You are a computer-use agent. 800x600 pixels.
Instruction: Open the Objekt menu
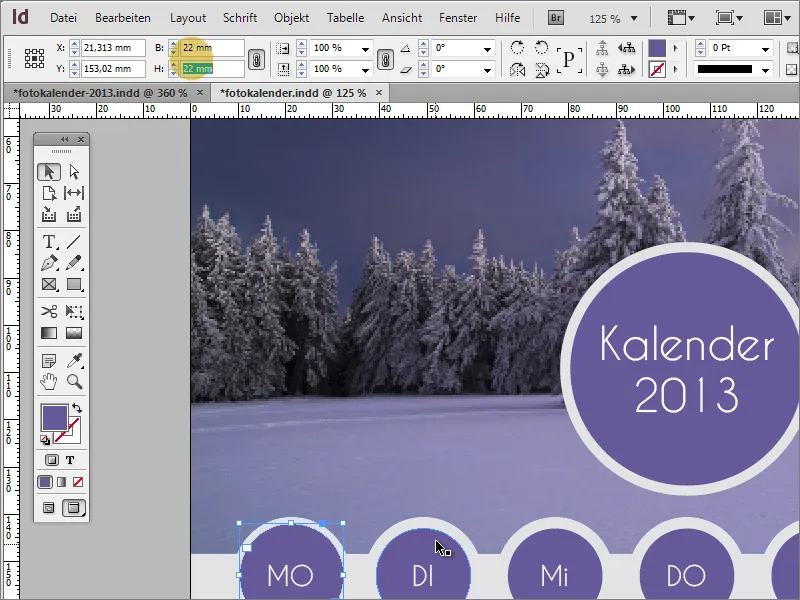[x=291, y=18]
